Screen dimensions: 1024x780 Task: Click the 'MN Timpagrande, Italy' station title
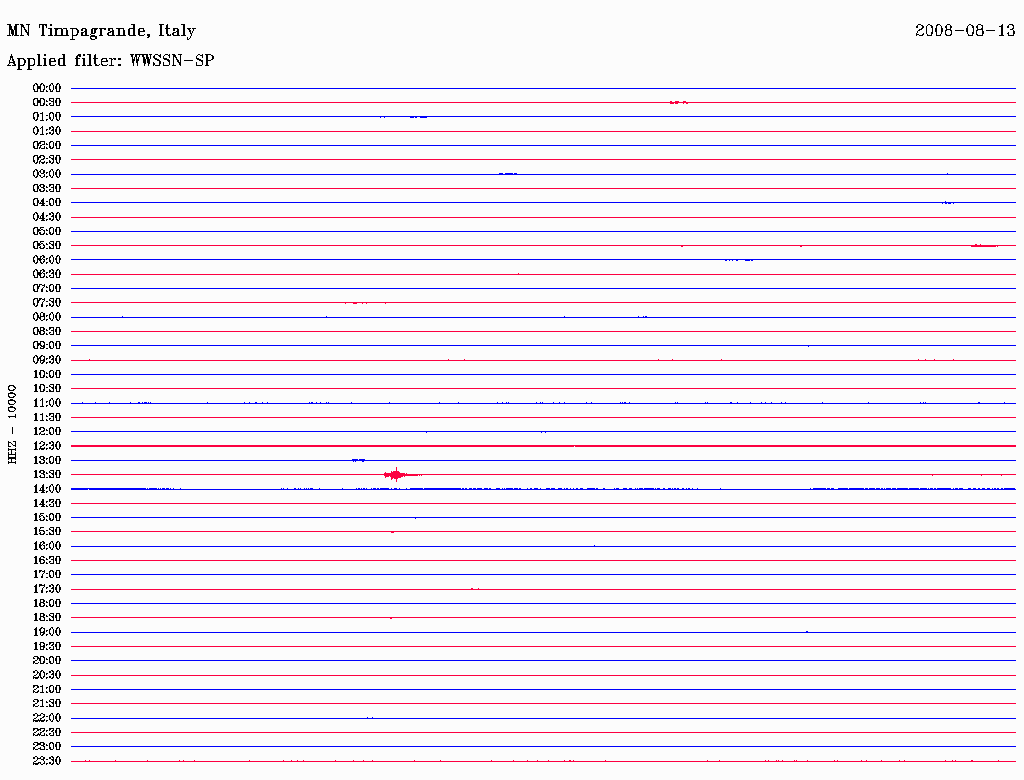point(101,31)
